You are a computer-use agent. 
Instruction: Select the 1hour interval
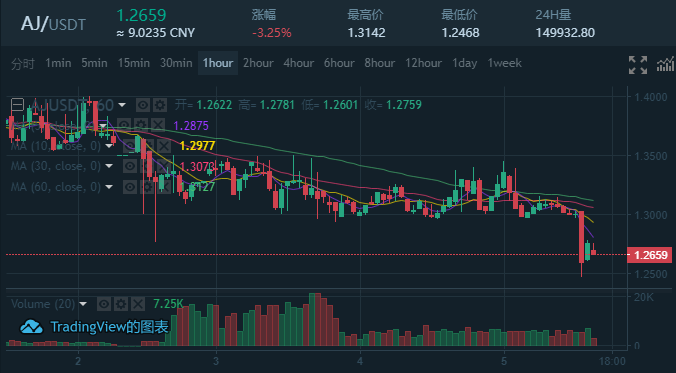[x=218, y=63]
